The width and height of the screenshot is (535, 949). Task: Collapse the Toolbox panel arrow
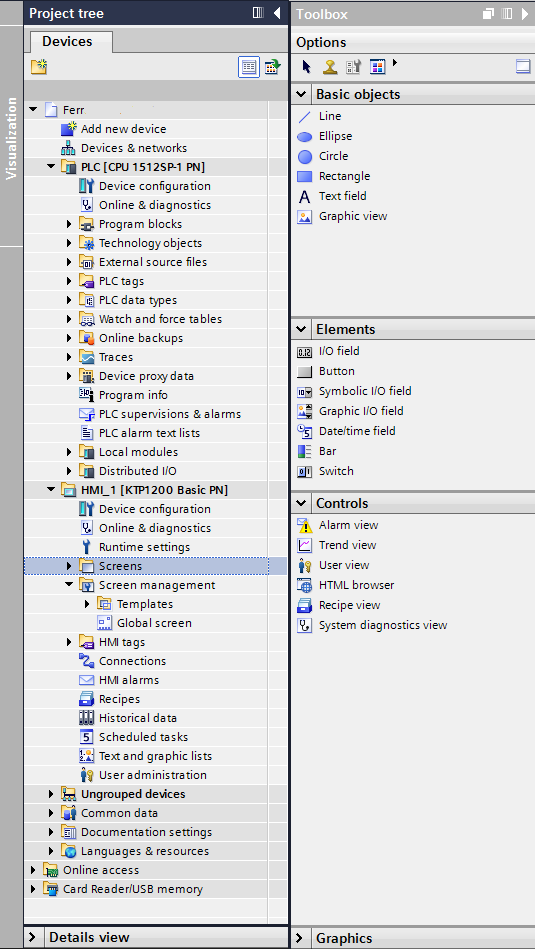525,13
